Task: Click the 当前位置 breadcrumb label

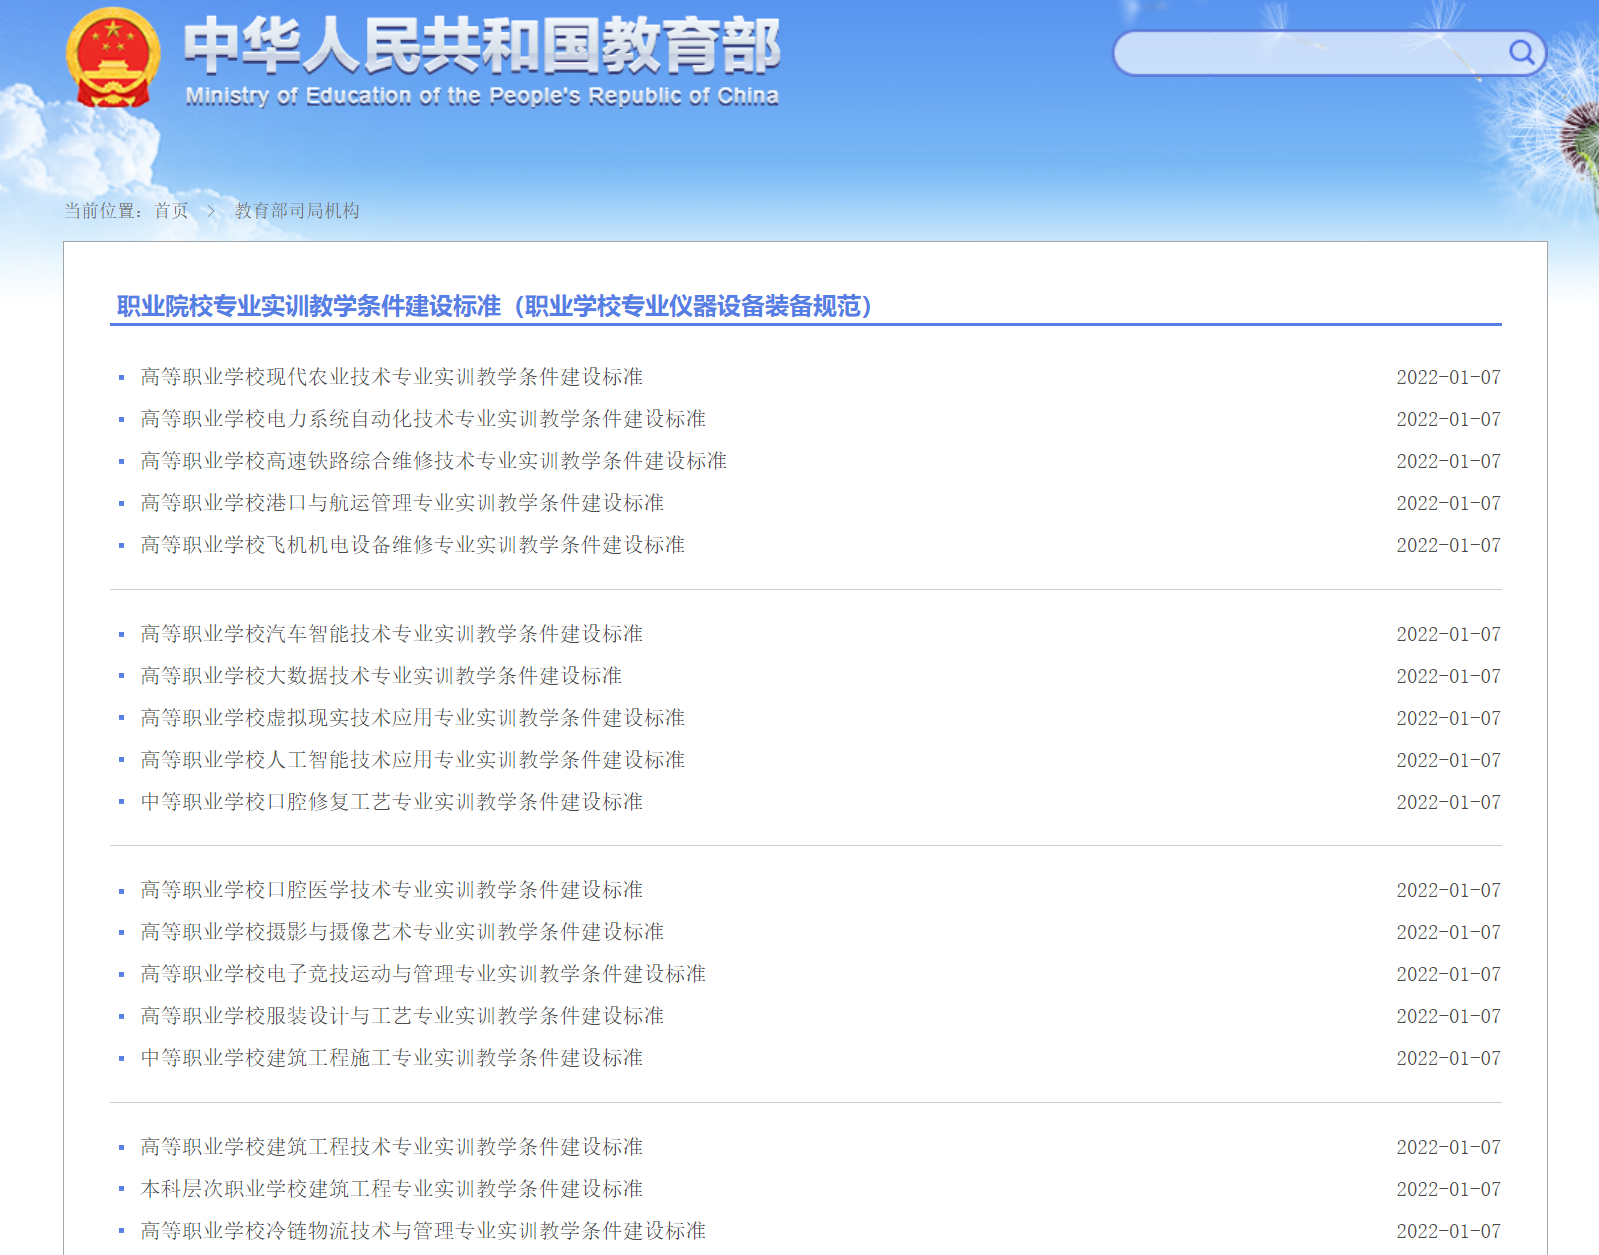Action: pos(105,211)
